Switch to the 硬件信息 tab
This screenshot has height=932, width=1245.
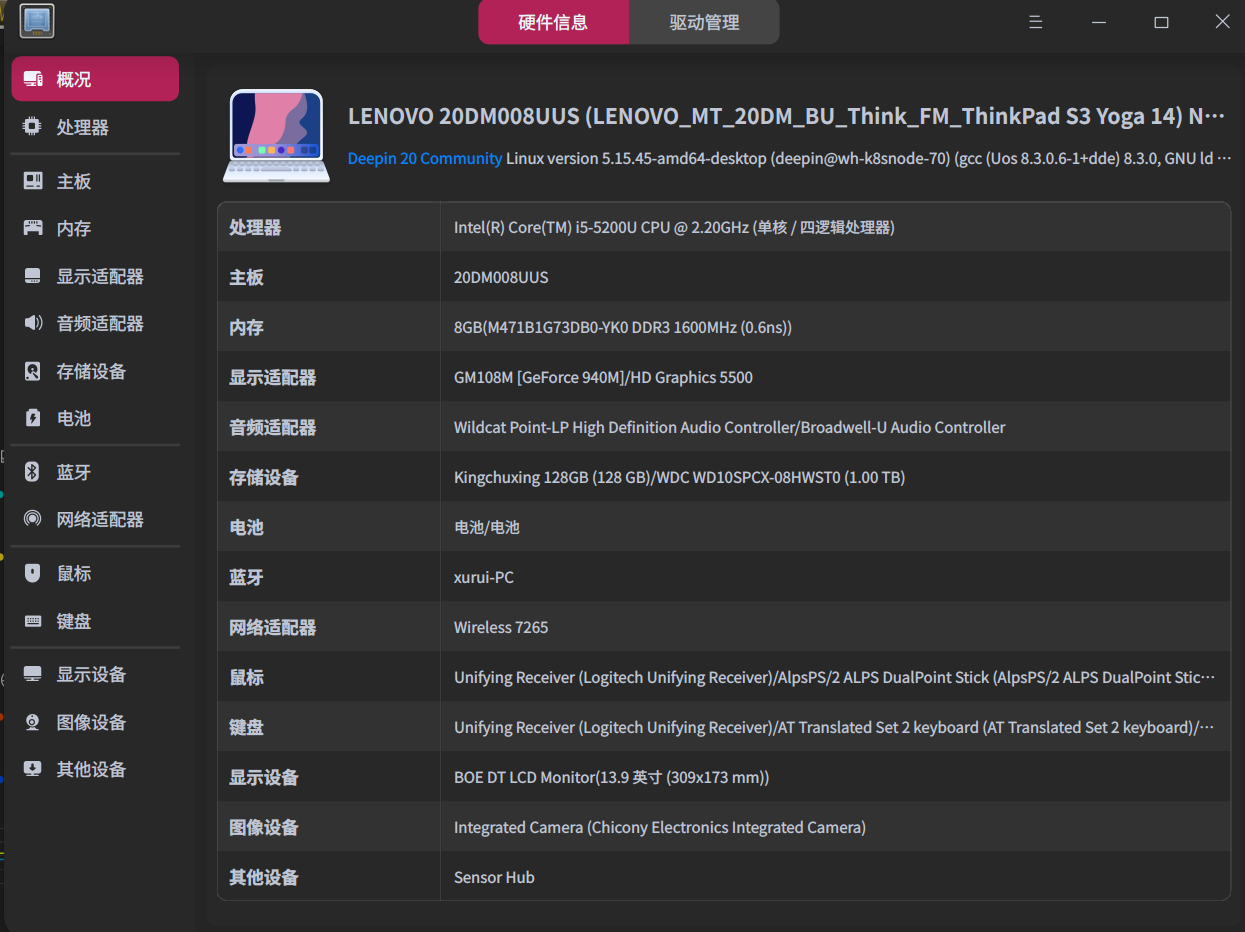pos(554,22)
